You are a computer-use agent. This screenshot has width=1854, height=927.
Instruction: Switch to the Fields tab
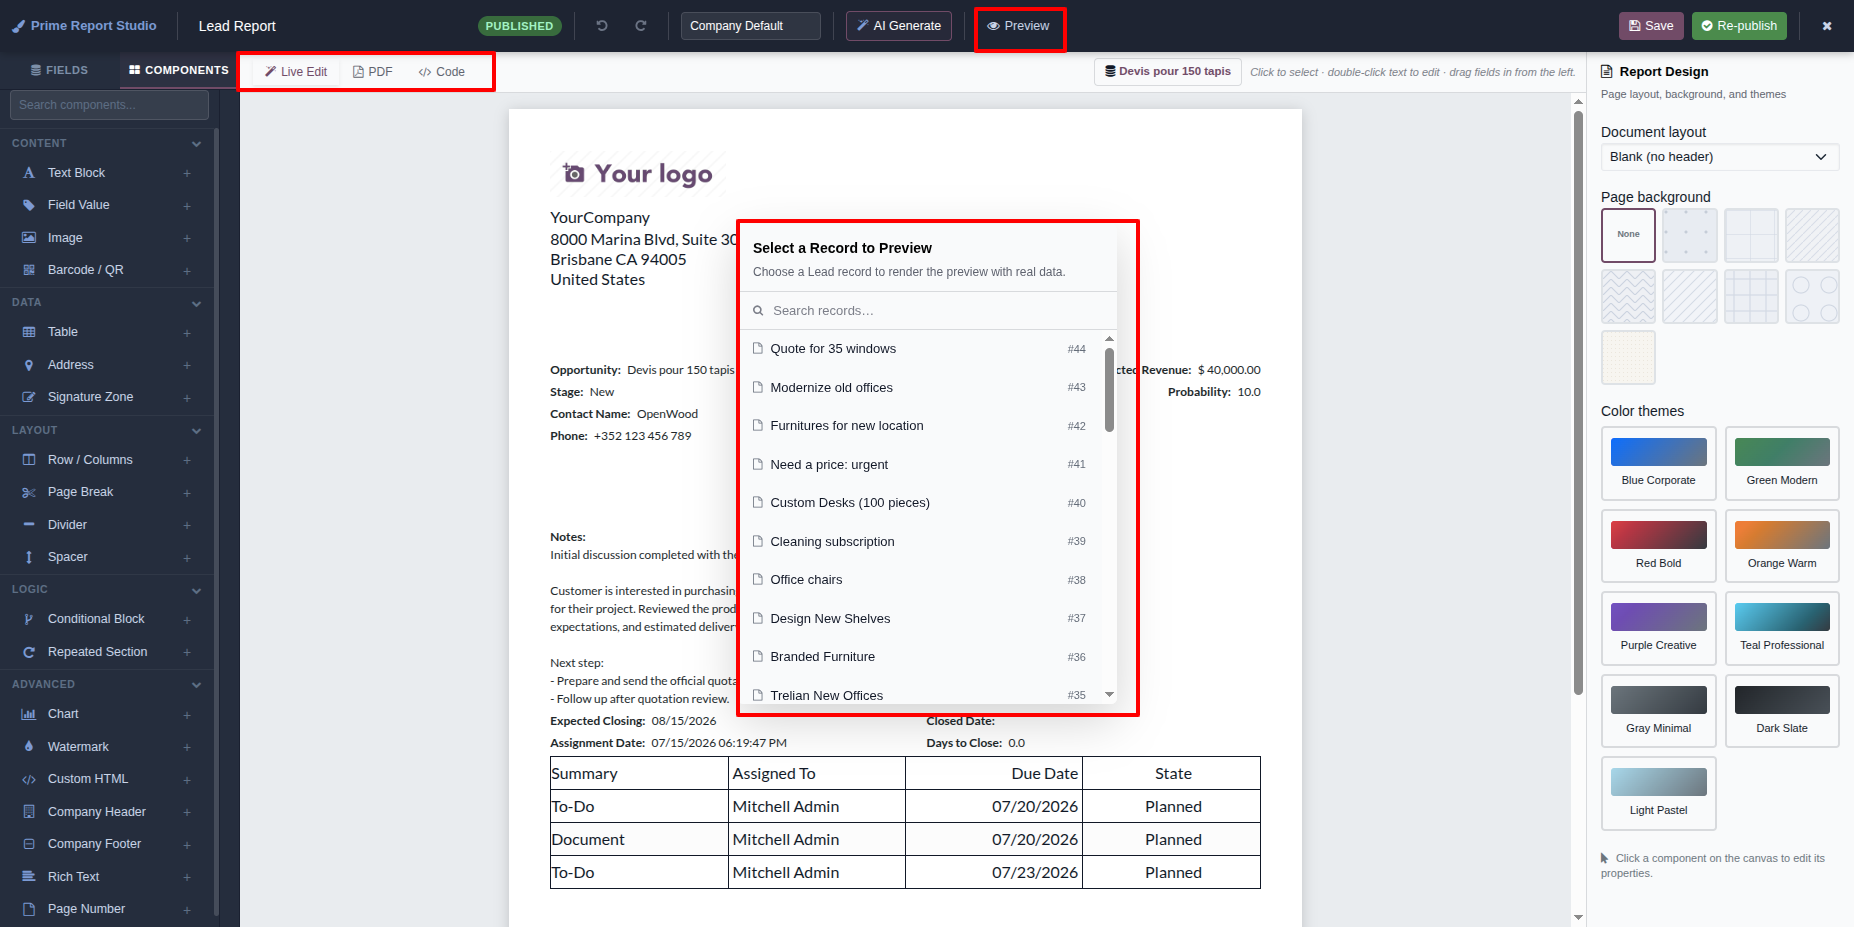(x=59, y=70)
